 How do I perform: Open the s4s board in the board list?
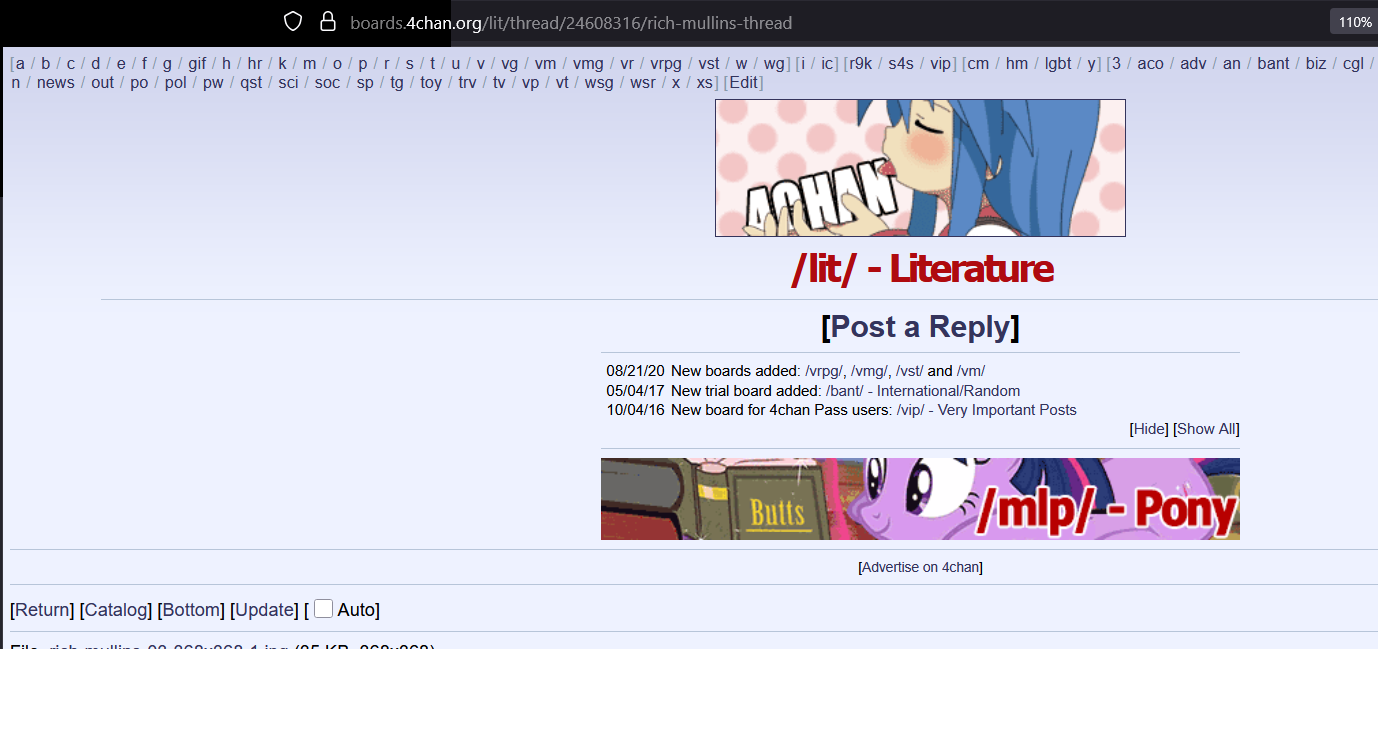coord(901,64)
